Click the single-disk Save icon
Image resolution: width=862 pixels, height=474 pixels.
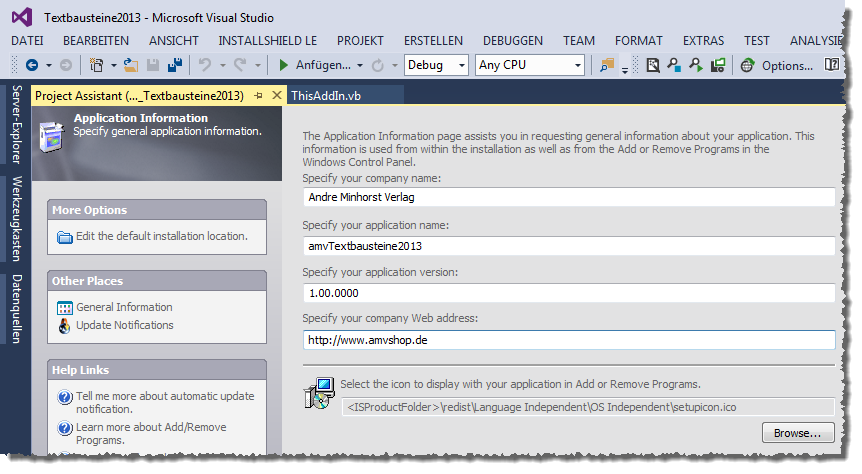(x=153, y=65)
